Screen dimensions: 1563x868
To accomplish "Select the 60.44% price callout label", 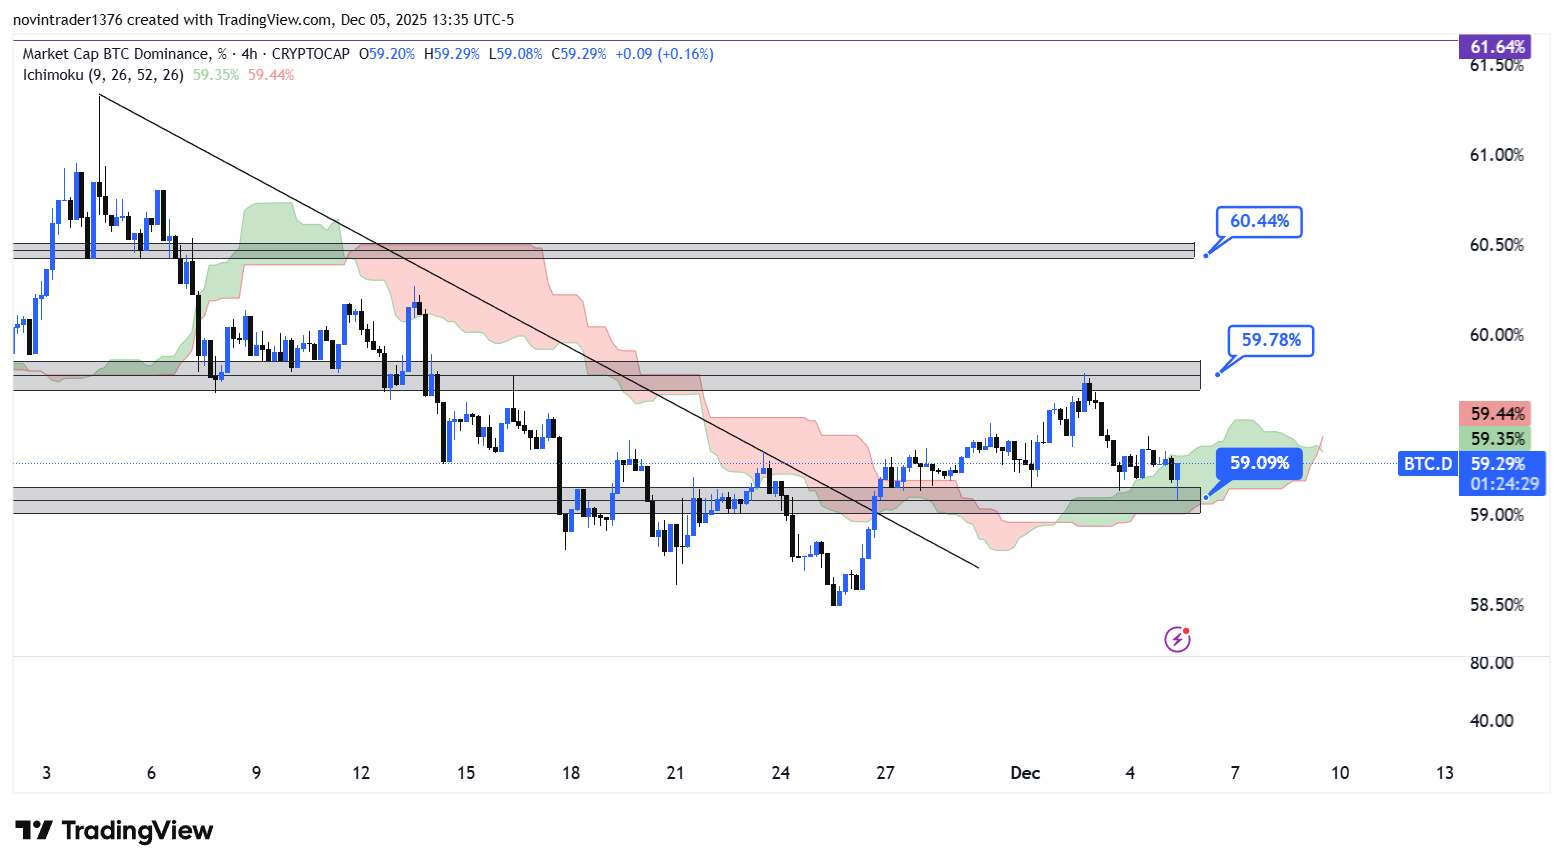I will coord(1259,221).
